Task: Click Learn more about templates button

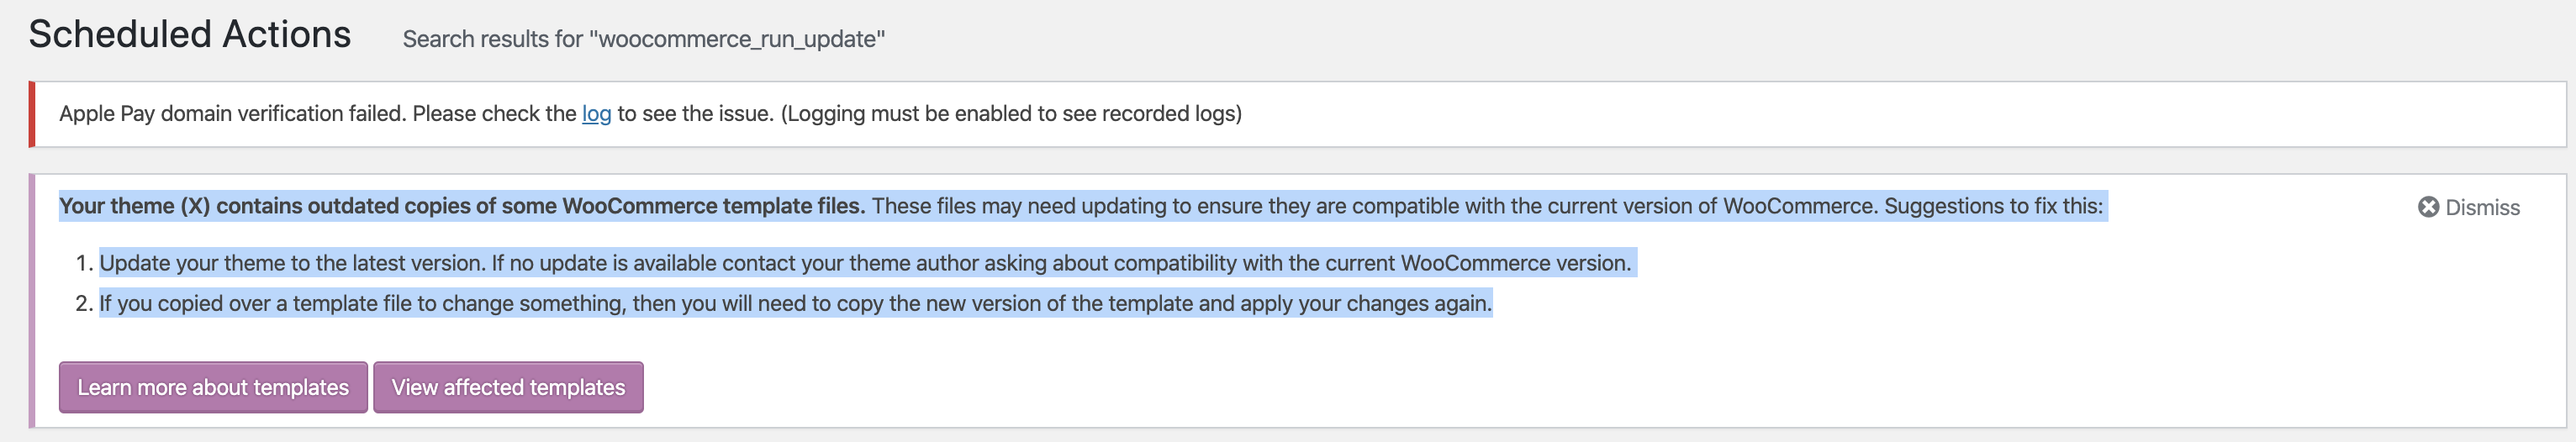Action: [x=213, y=387]
